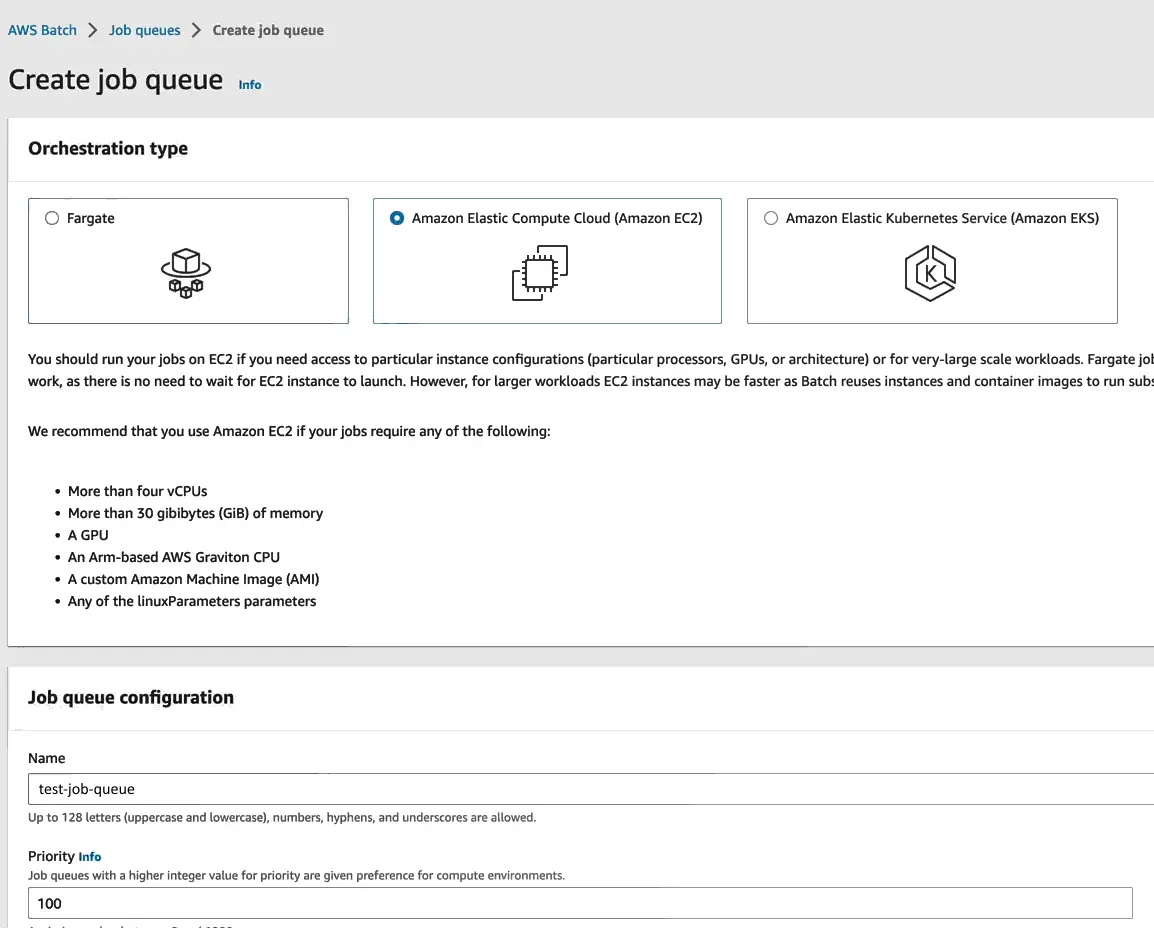Open the AWS Batch breadcrumb link
Viewport: 1154px width, 928px height.
[42, 30]
